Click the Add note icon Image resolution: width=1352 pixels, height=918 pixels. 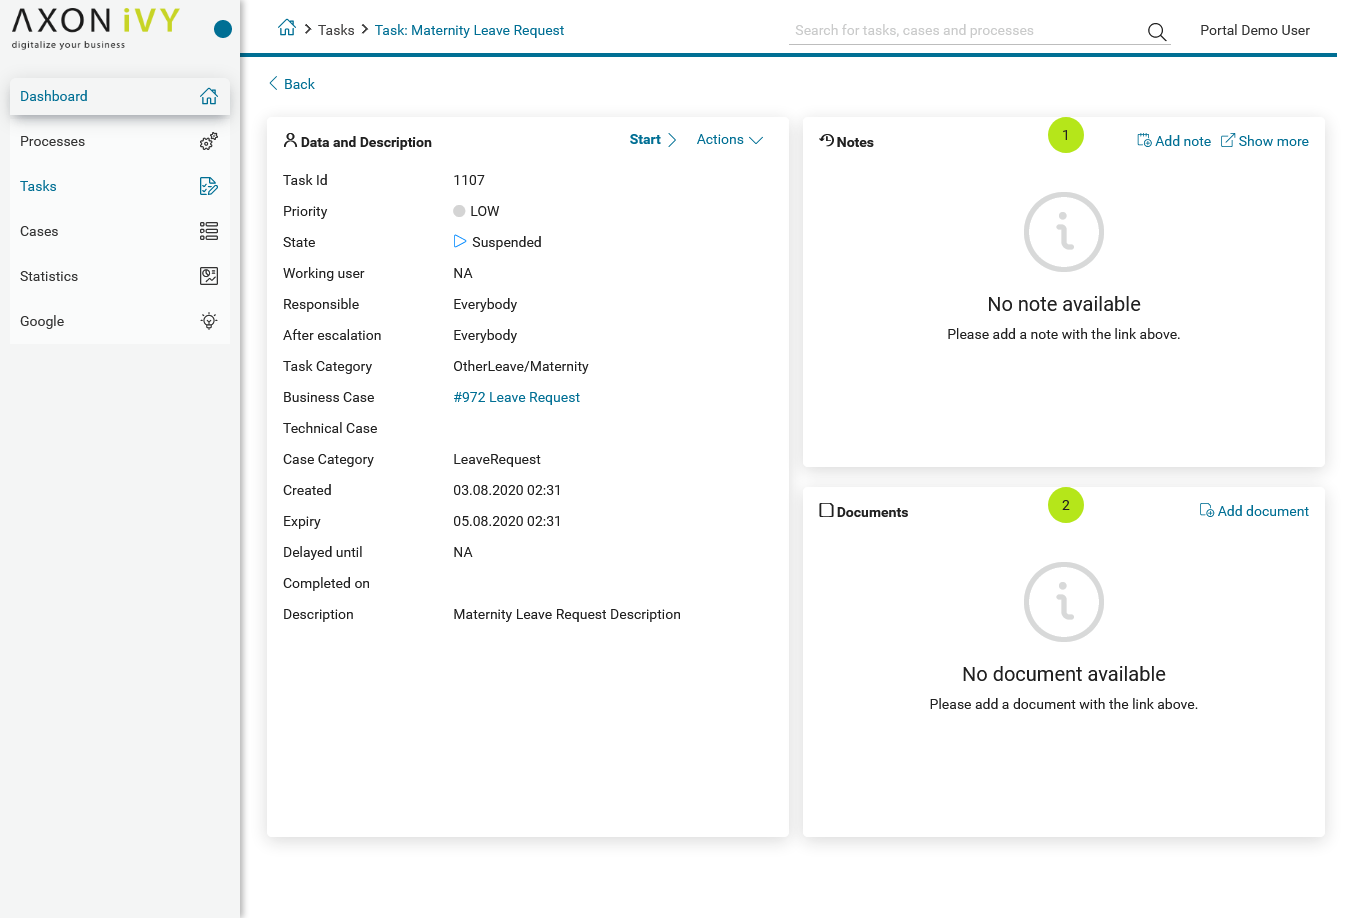(1144, 141)
